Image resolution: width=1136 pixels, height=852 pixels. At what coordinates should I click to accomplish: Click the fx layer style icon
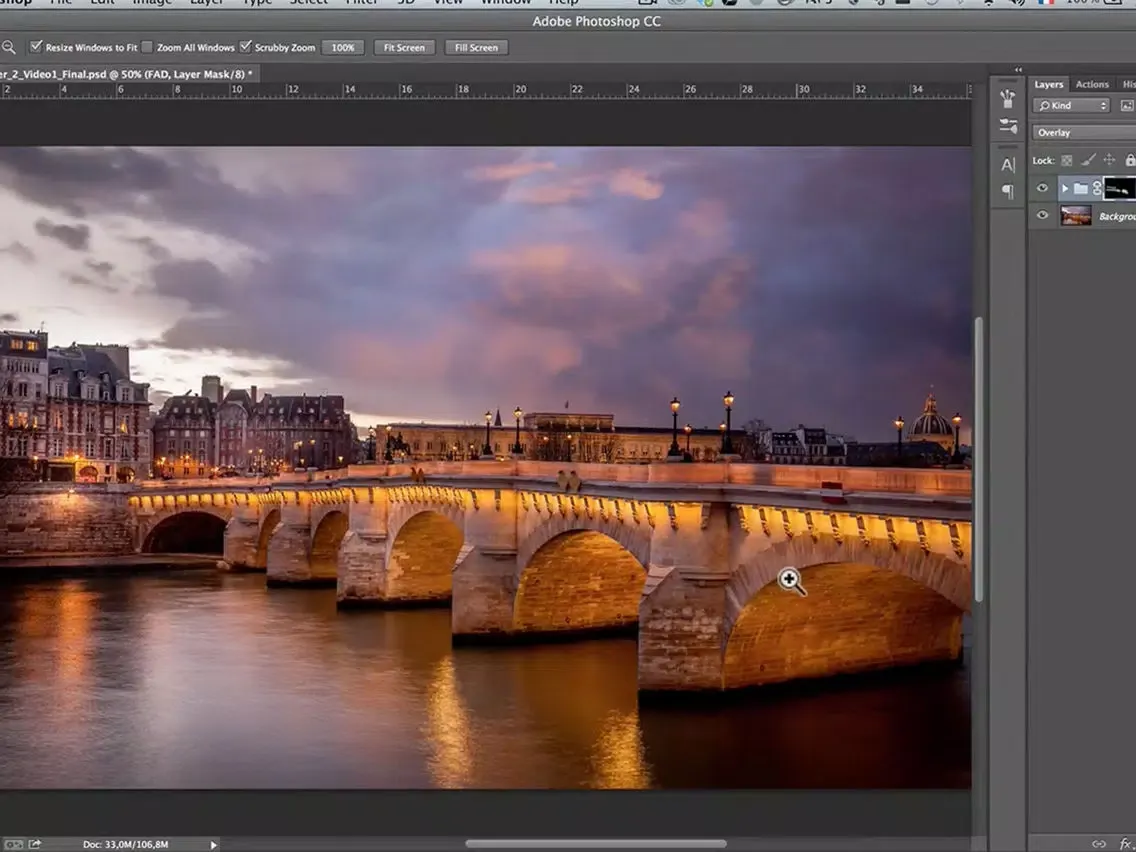[x=1126, y=843]
